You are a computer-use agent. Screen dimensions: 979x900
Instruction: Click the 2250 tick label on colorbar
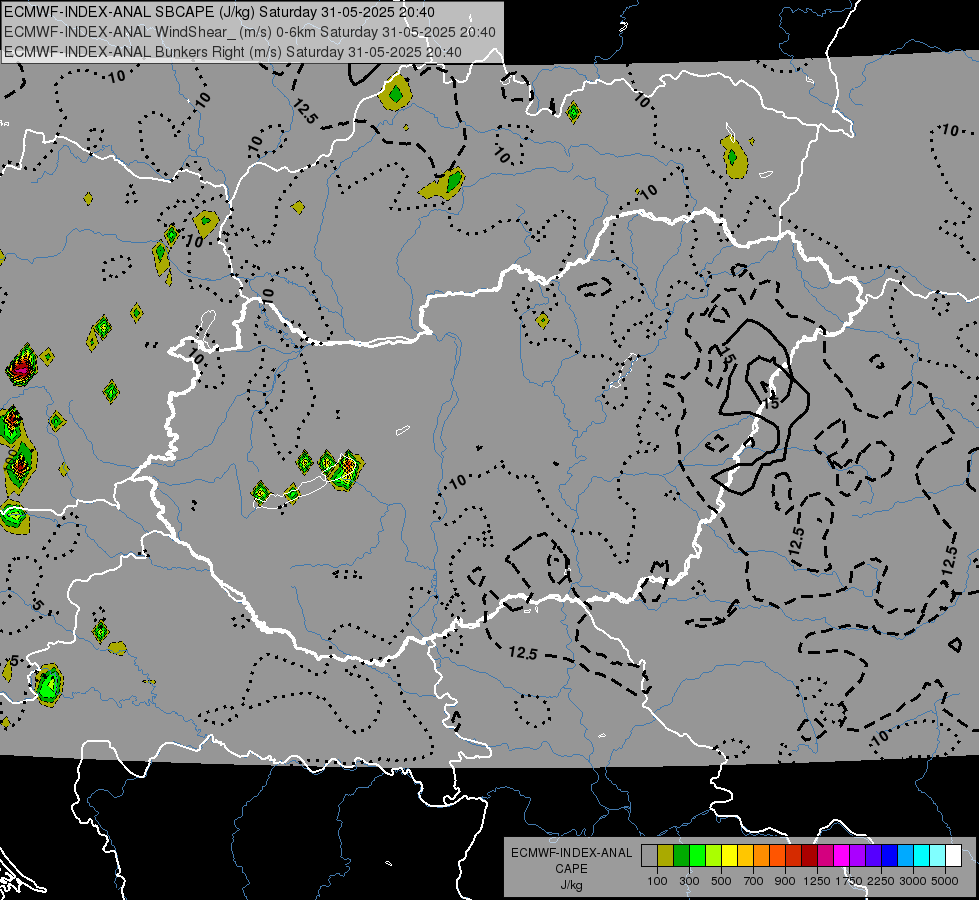tap(882, 881)
